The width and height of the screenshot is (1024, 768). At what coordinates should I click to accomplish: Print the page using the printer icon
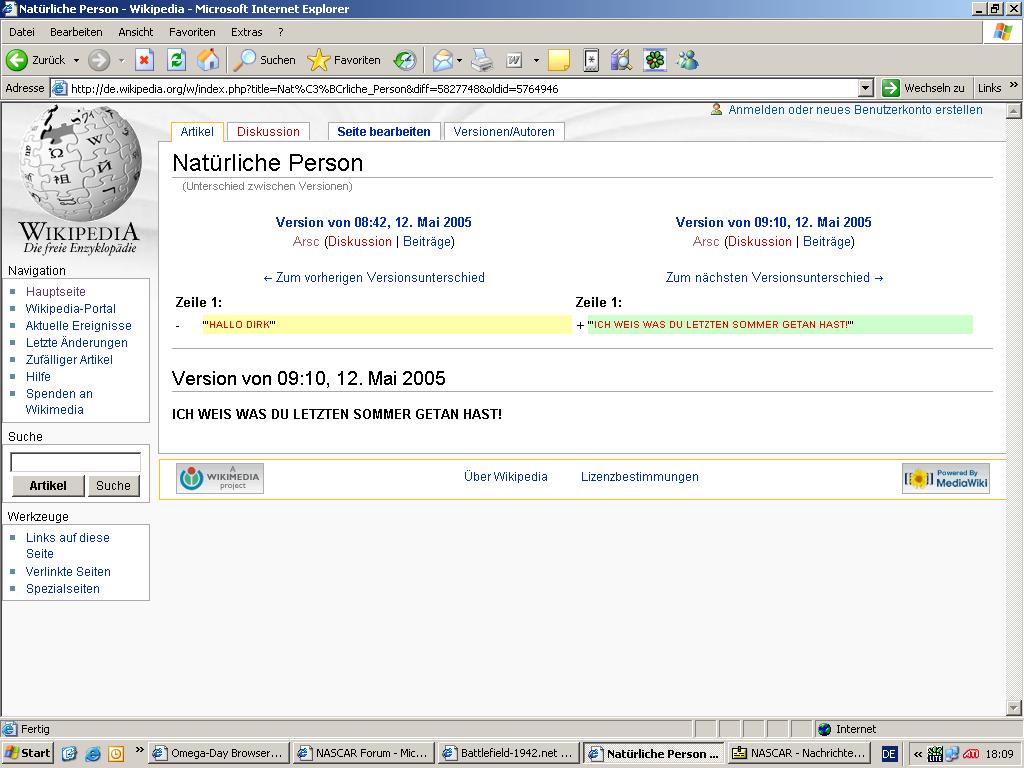(x=483, y=60)
